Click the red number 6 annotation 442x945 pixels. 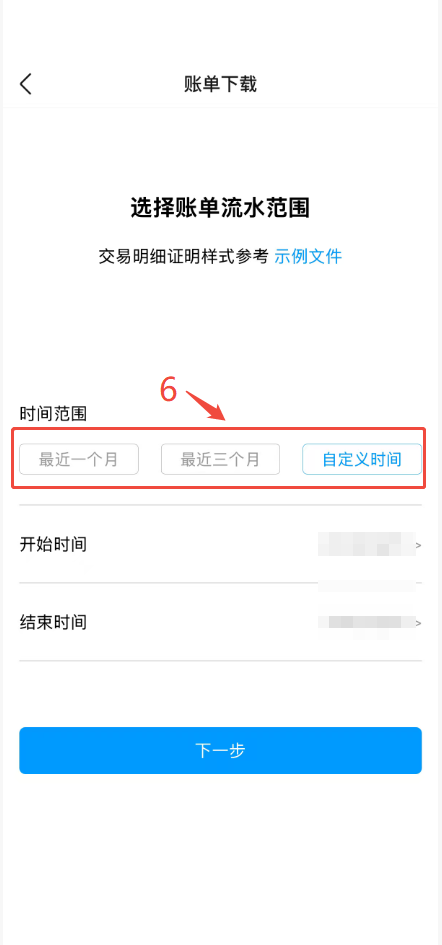pos(168,390)
